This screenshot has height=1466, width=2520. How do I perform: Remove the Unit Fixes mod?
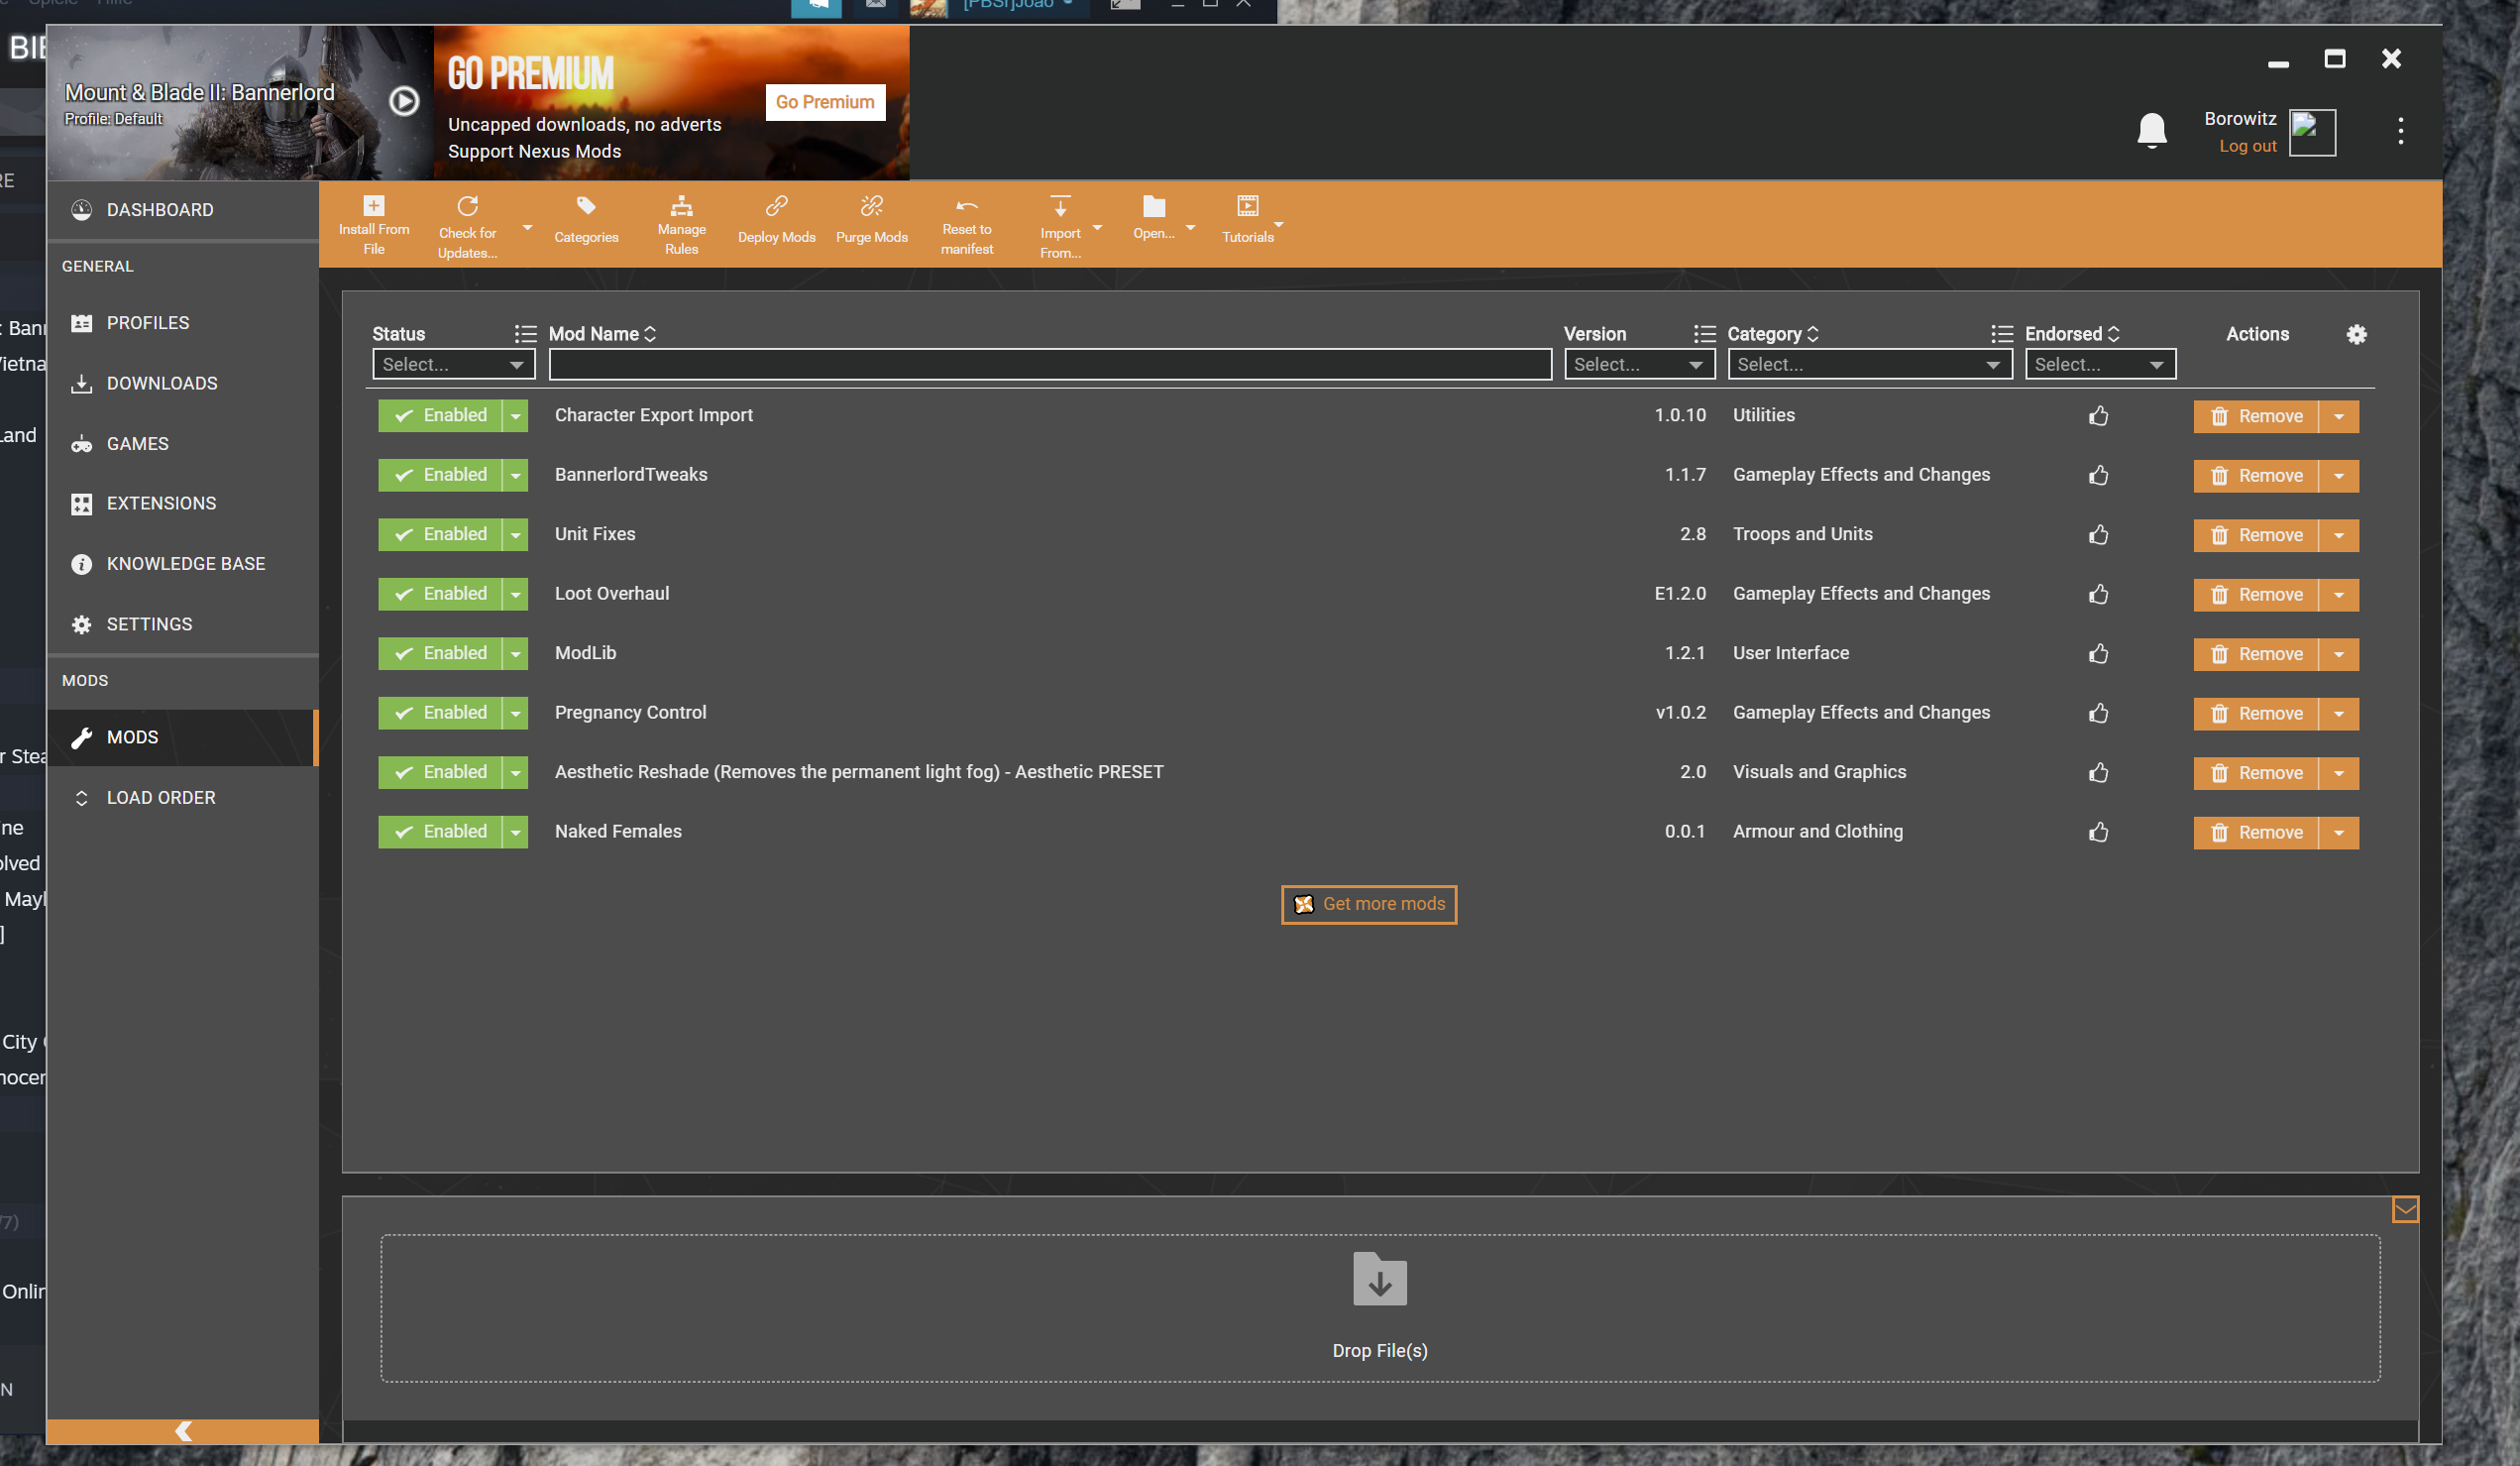pos(2255,535)
